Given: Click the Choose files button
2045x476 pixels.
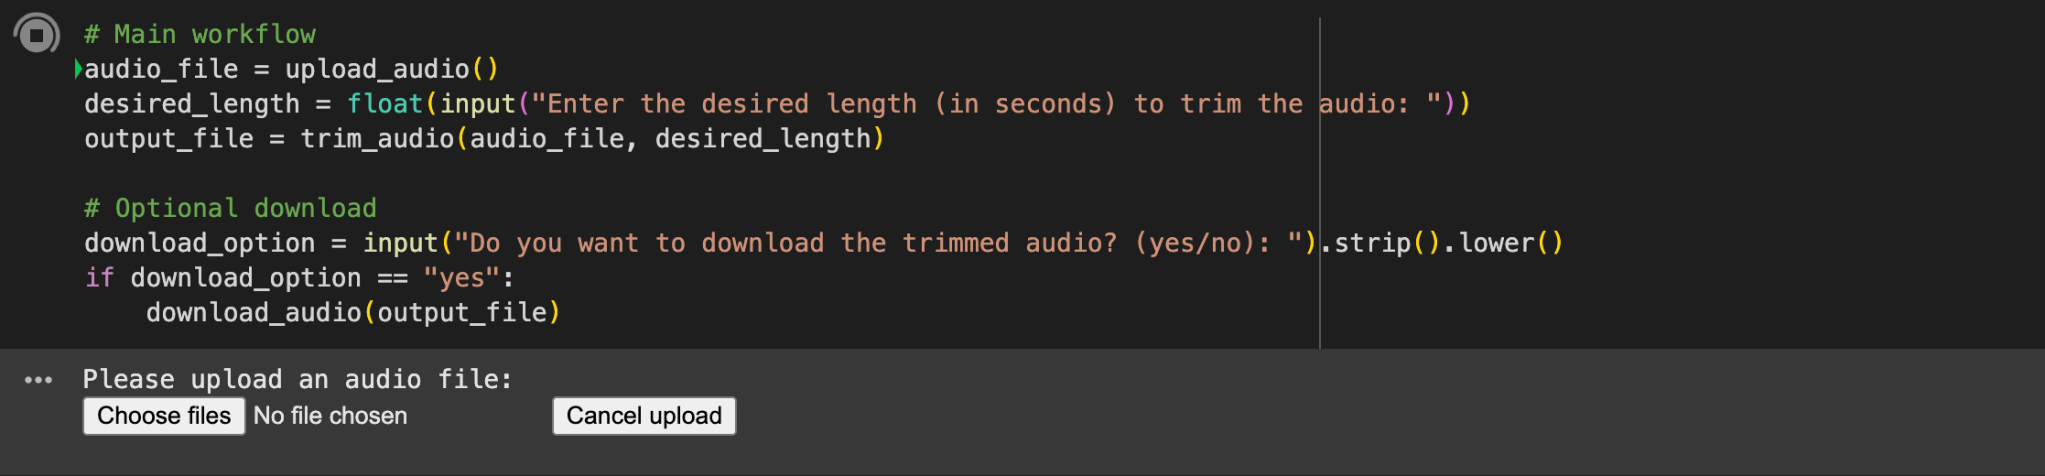Looking at the screenshot, I should pyautogui.click(x=164, y=416).
